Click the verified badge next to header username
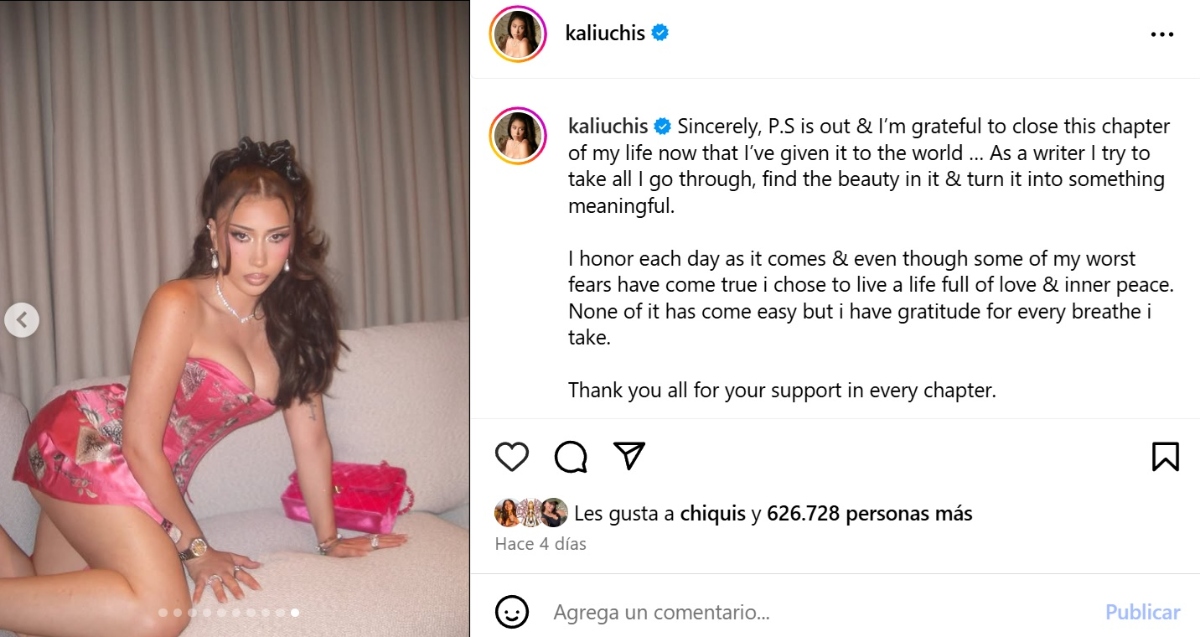 pyautogui.click(x=660, y=33)
